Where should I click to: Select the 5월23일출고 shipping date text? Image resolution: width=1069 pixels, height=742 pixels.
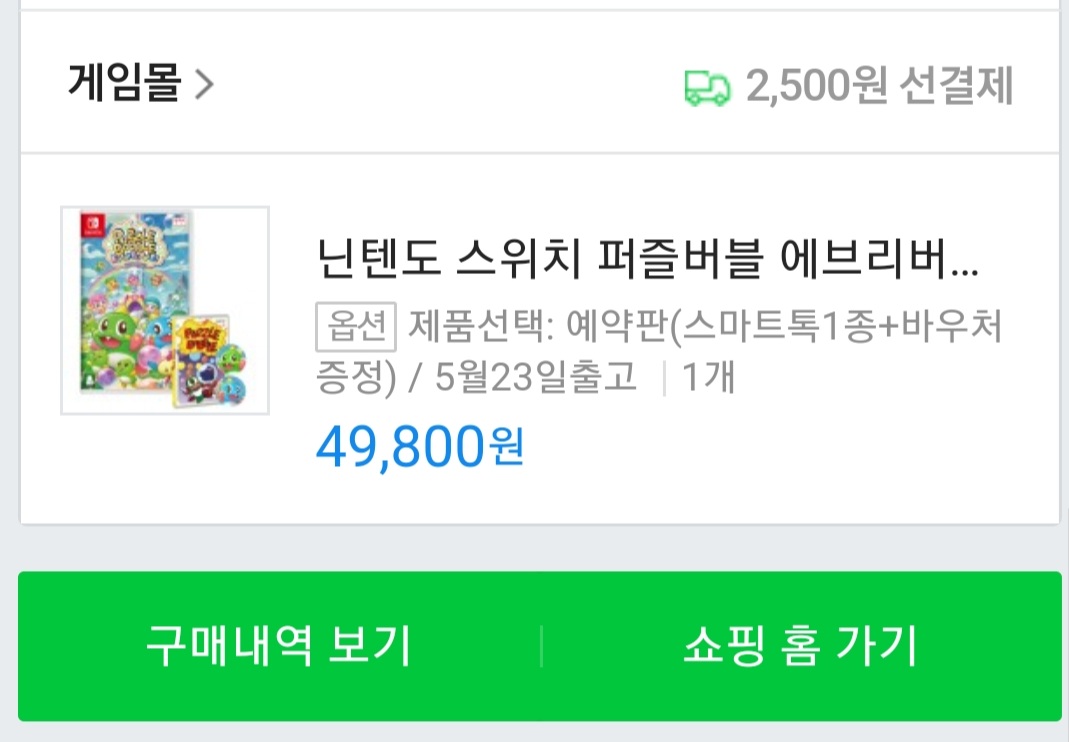(x=535, y=377)
